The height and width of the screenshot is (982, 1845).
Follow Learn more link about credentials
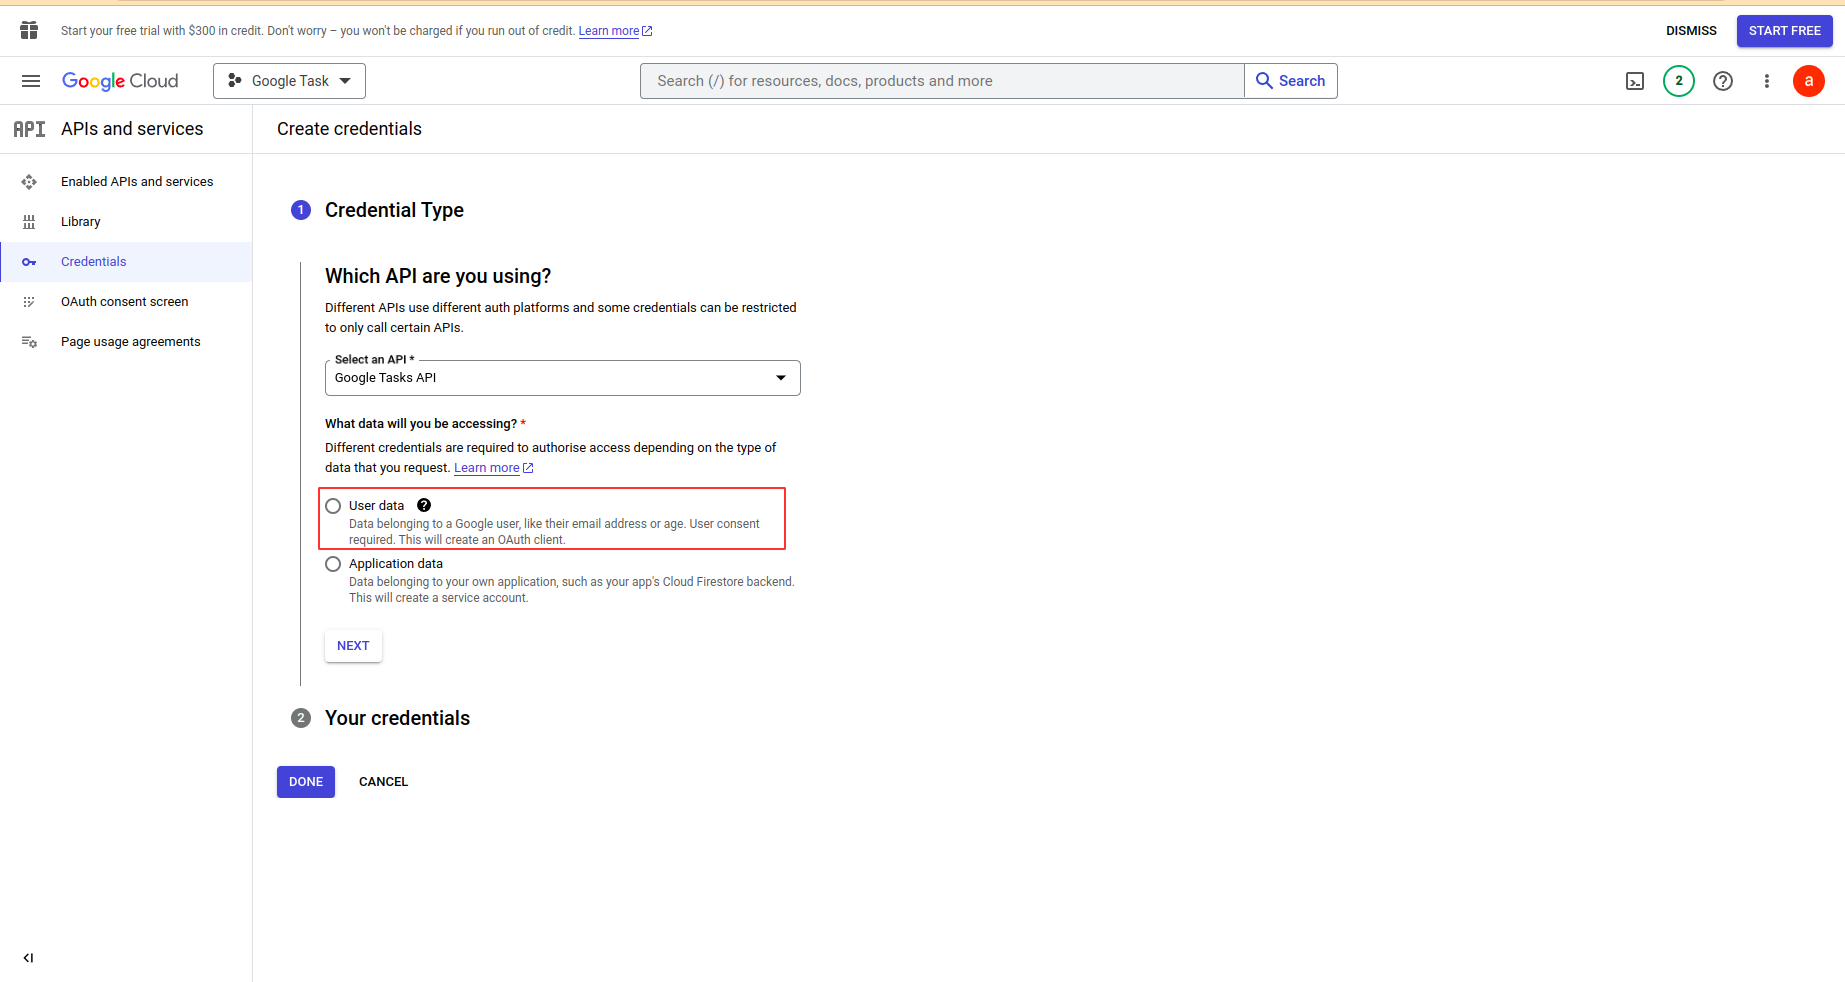coord(494,468)
